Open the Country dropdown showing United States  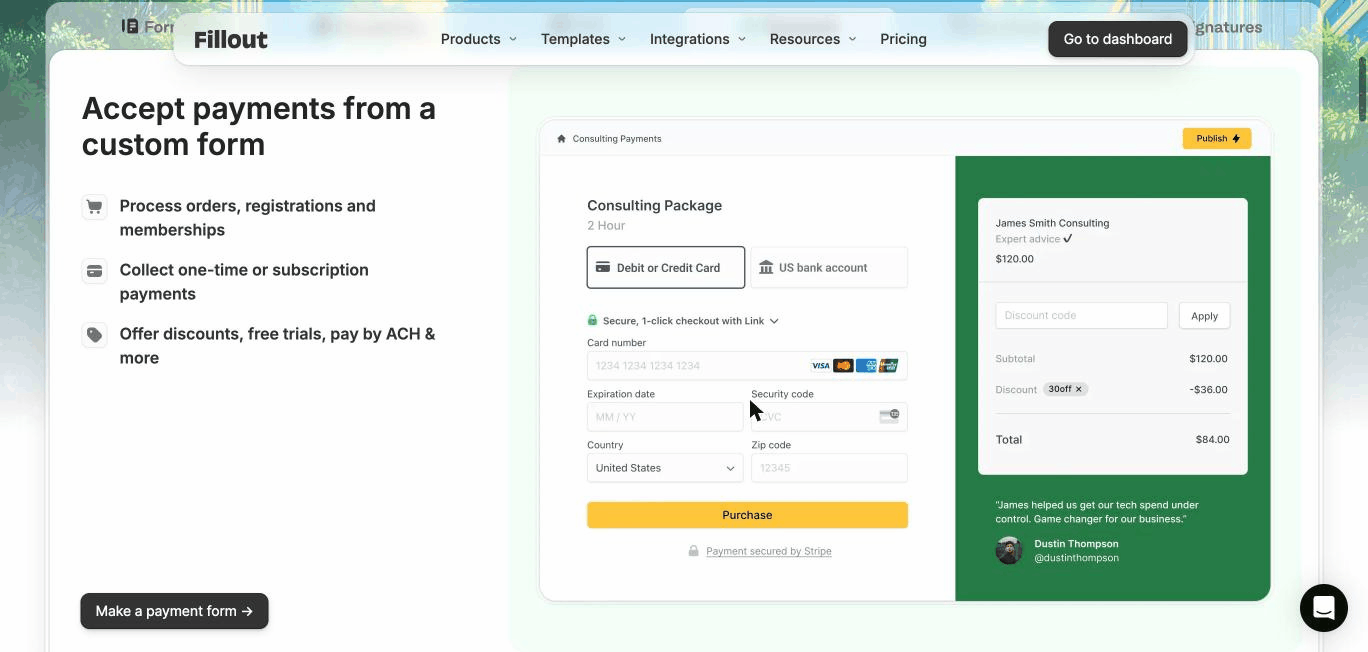coord(665,468)
